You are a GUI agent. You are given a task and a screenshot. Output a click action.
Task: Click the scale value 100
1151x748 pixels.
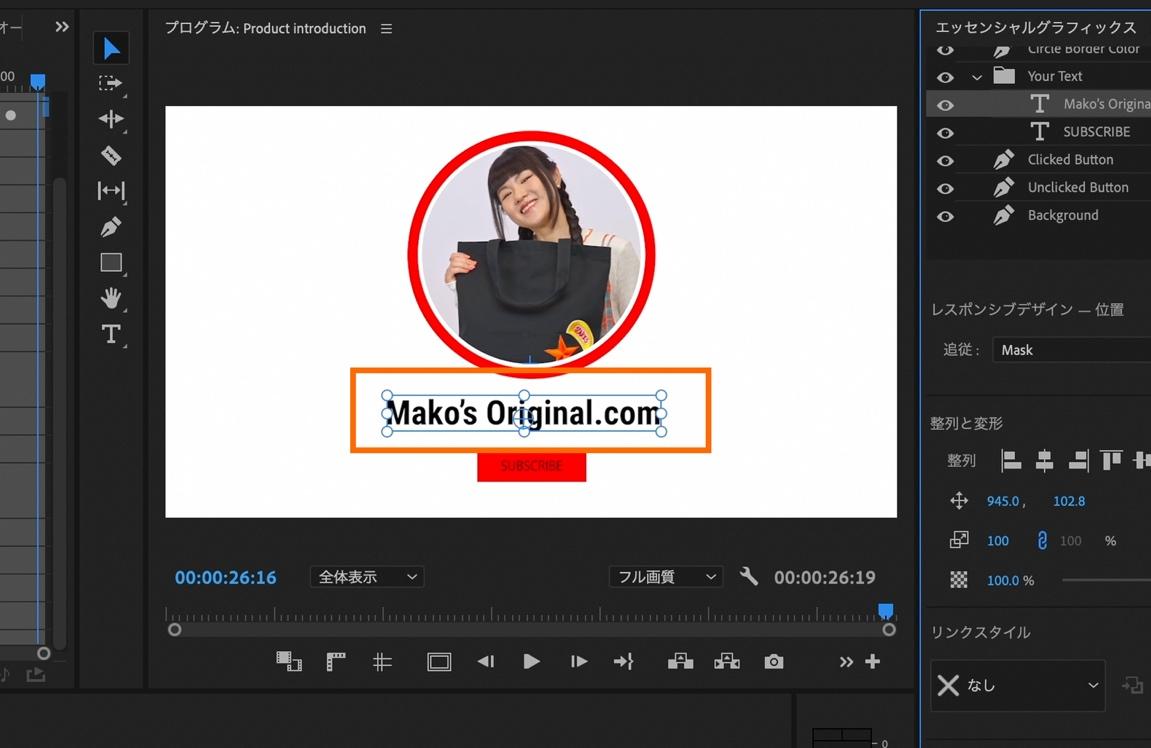[x=998, y=540]
